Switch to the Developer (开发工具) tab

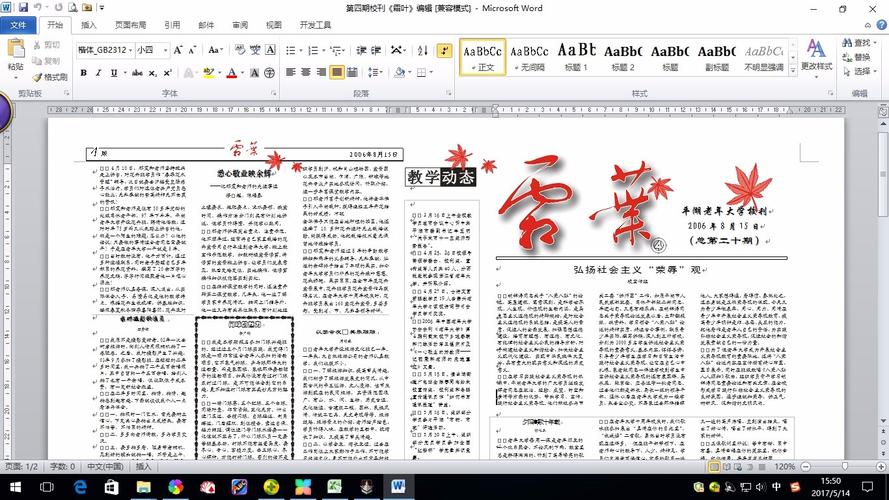315,25
